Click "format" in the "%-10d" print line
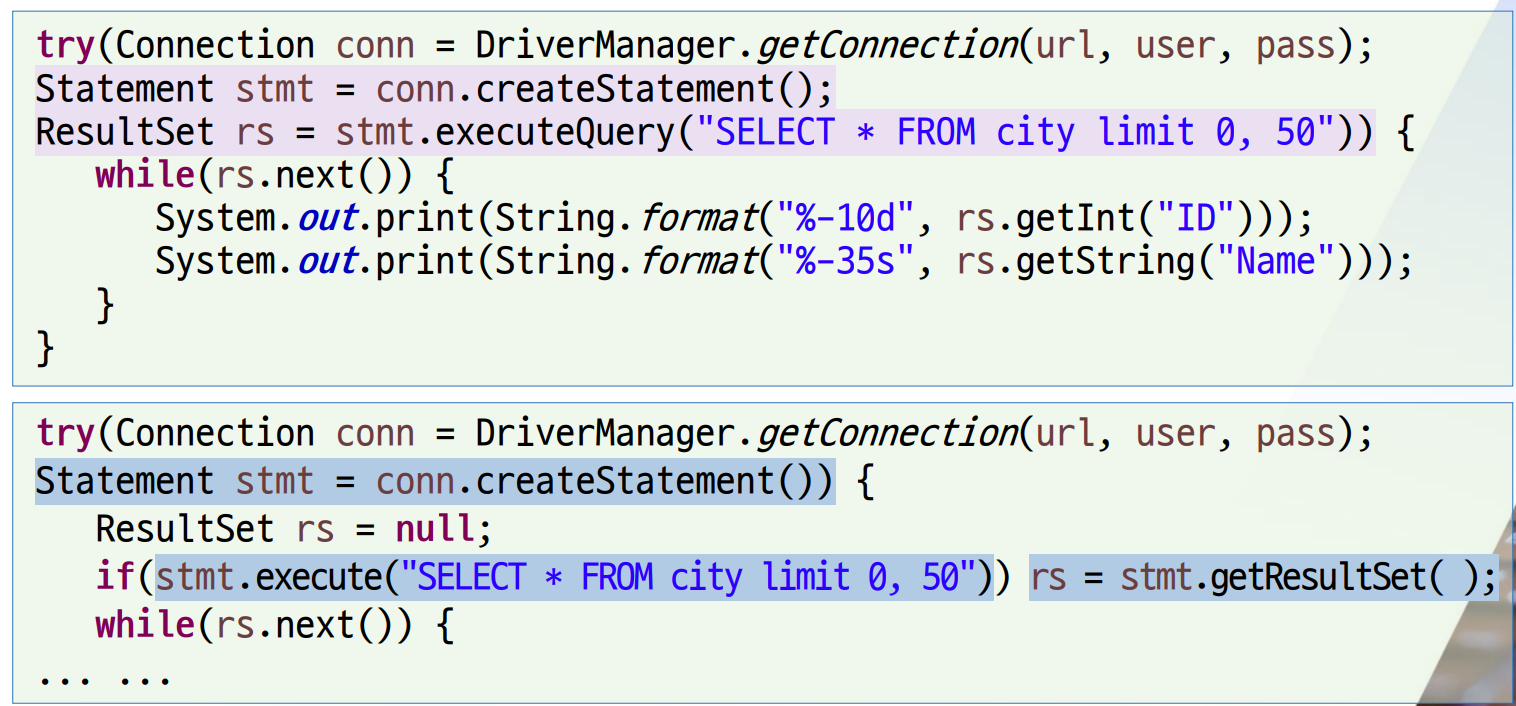 click(x=699, y=217)
